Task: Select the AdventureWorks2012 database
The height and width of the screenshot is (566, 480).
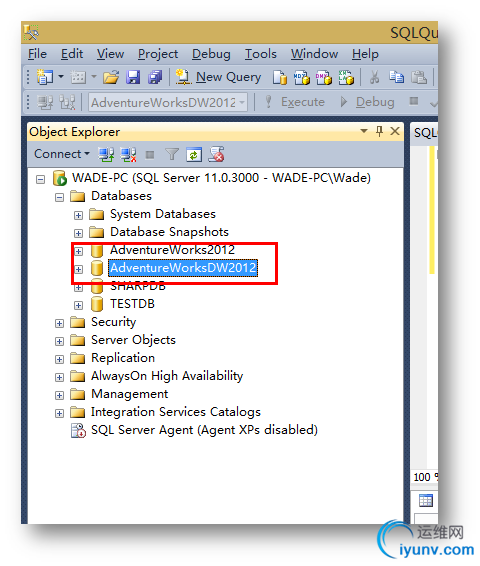Action: point(172,250)
